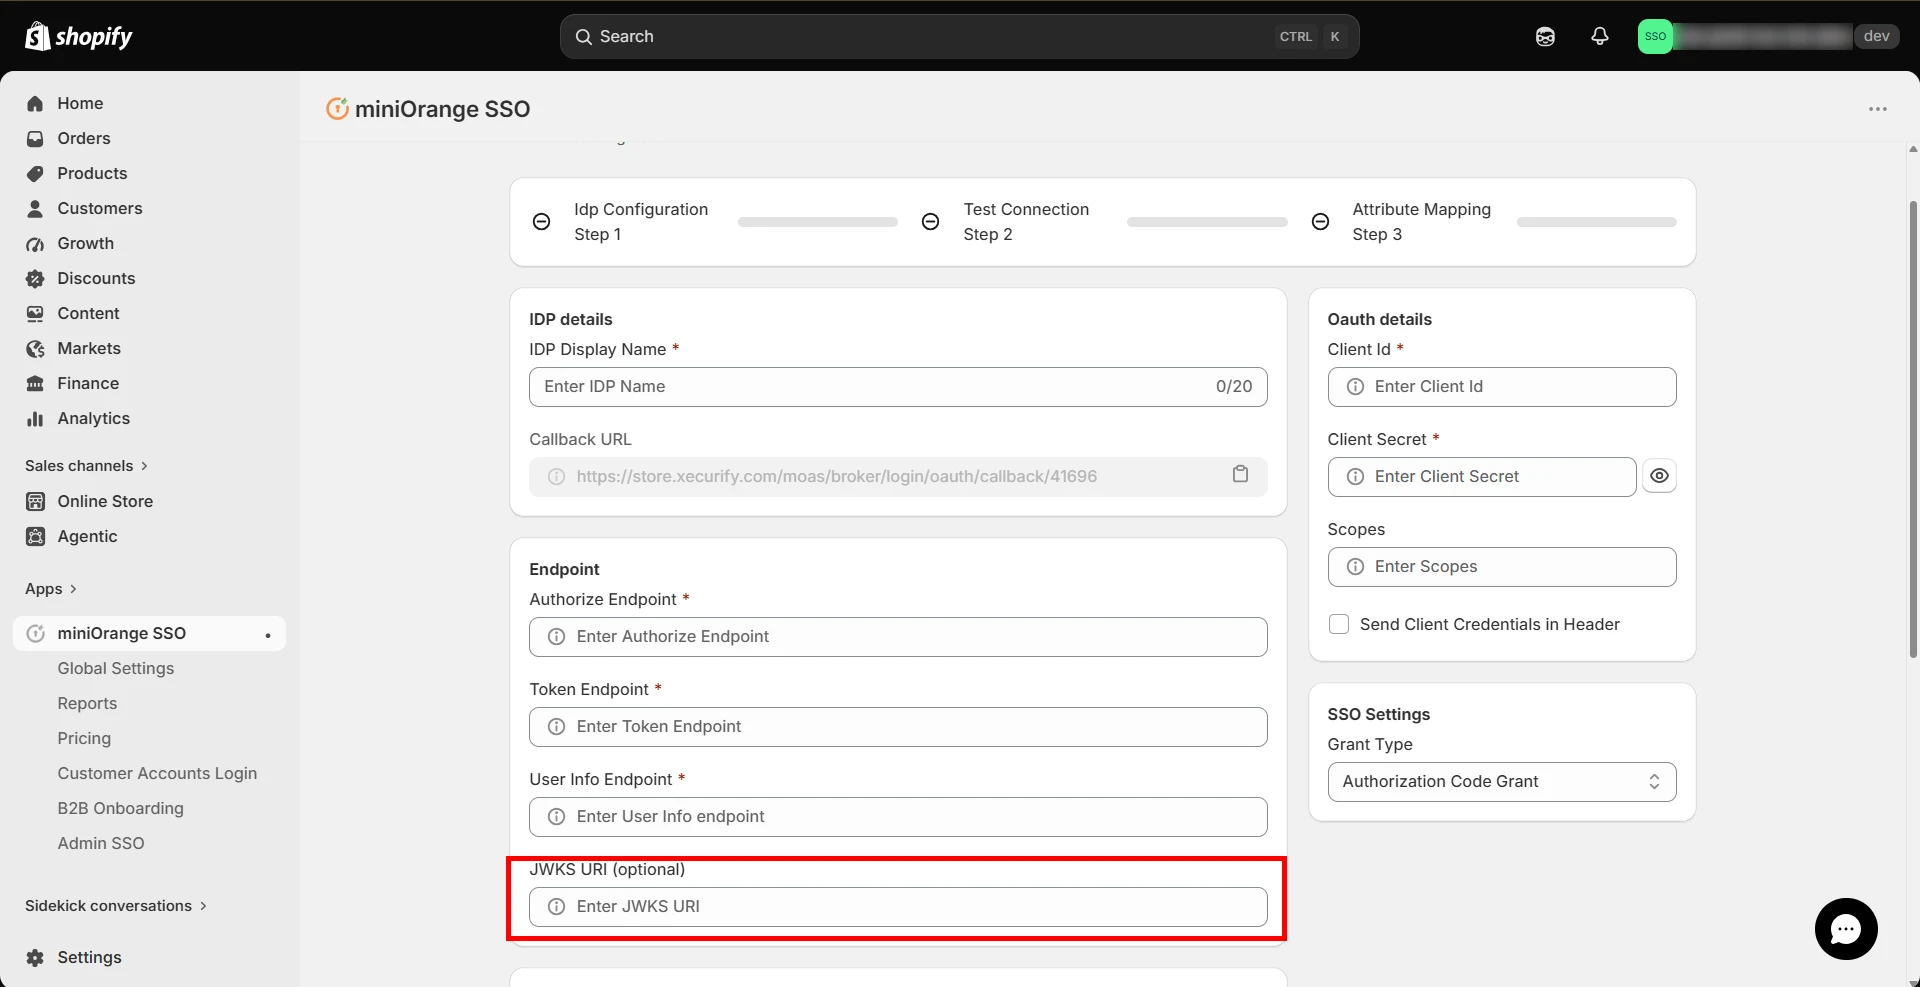Click the Client Id input field
This screenshot has width=1920, height=987.
coord(1501,387)
